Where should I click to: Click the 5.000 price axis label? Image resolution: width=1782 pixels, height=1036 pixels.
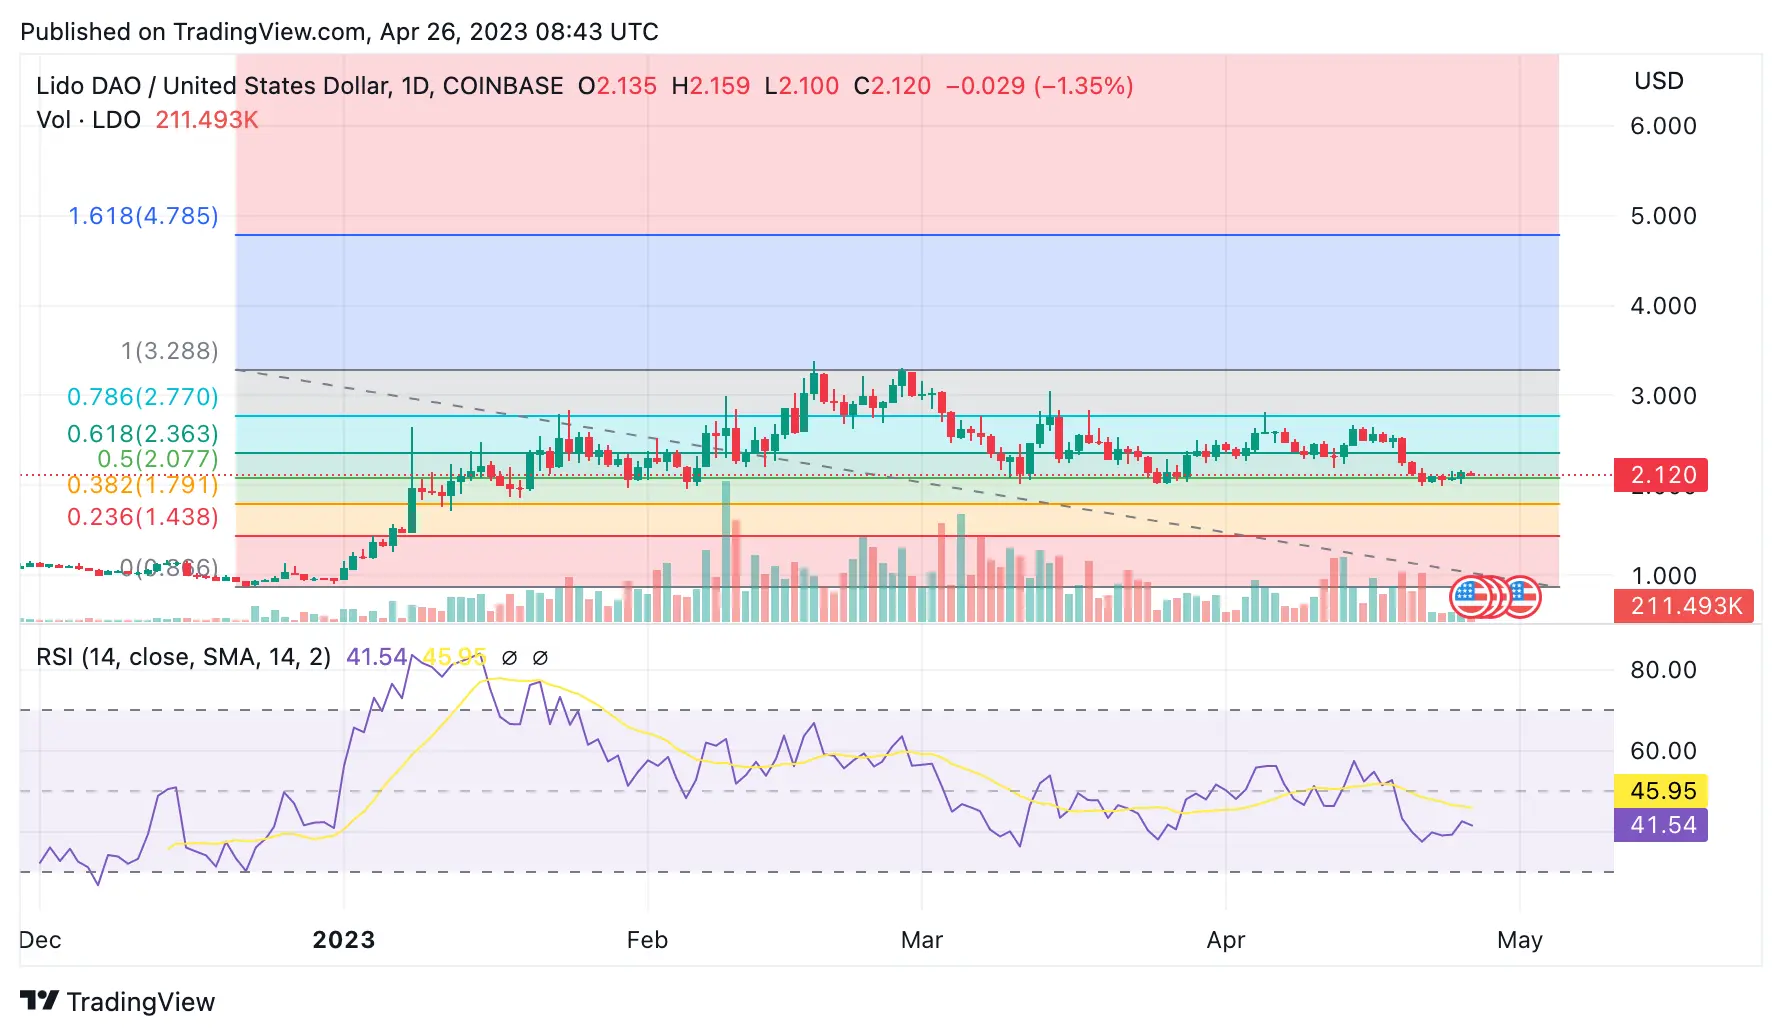pos(1663,216)
